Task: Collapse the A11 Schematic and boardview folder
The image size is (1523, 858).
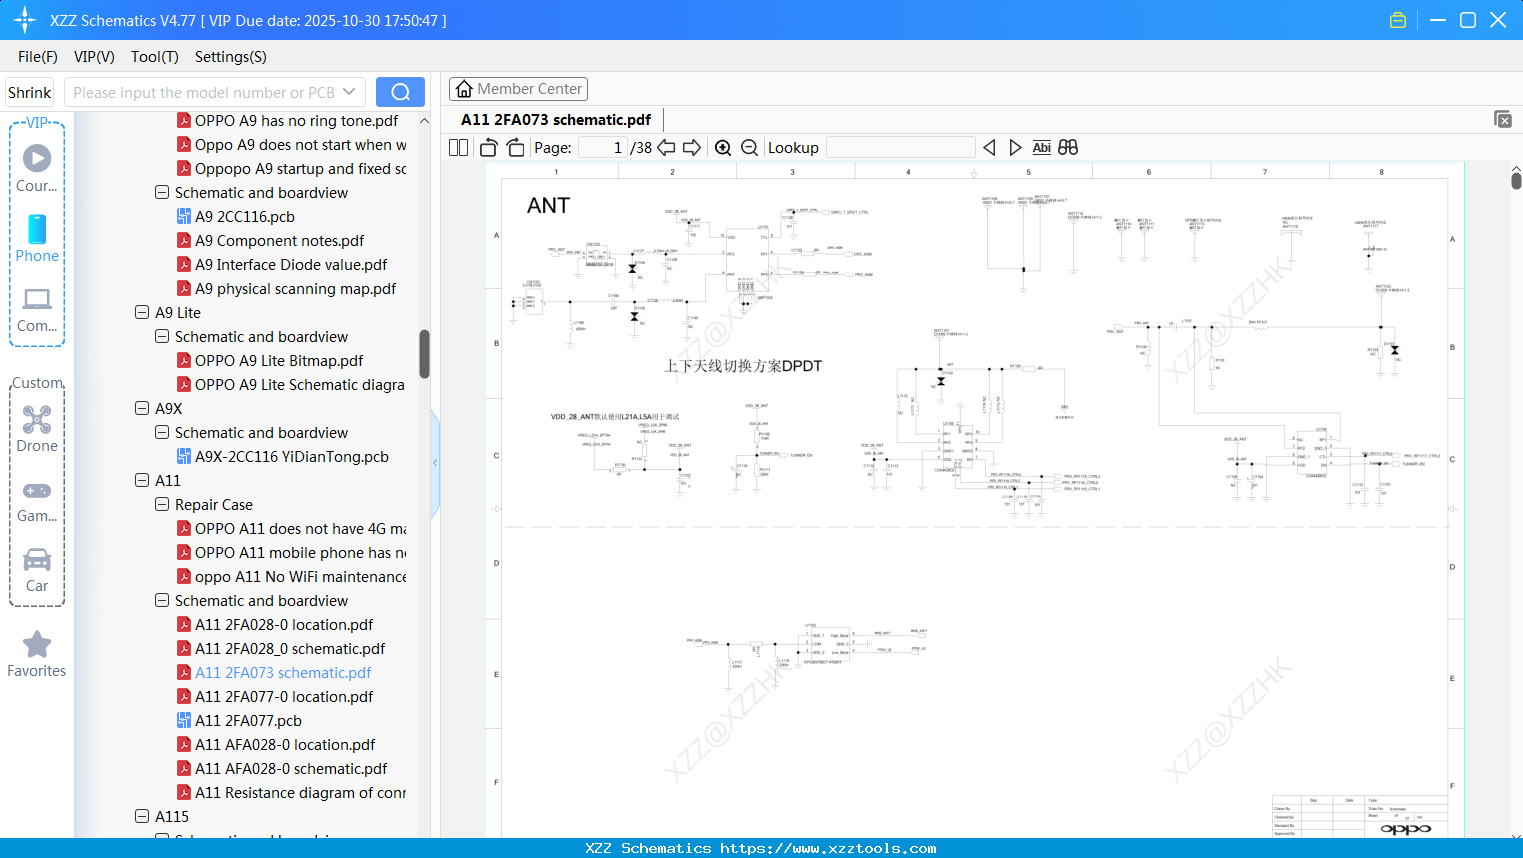Action: [162, 601]
